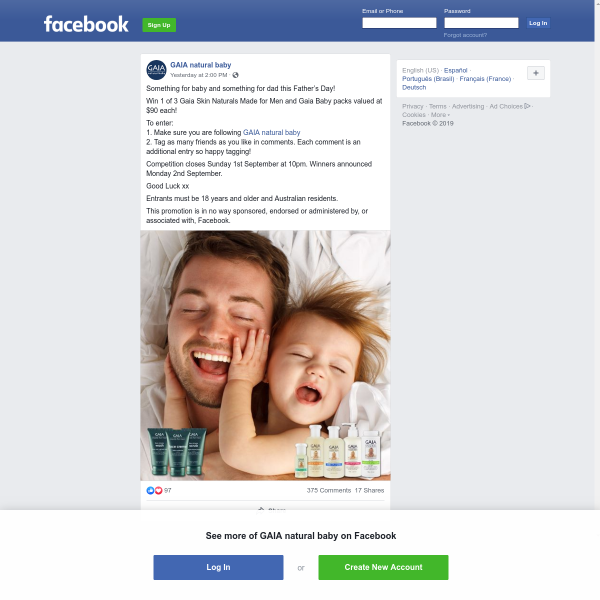Click the header Log In button
600x600 pixels.
[x=538, y=23]
